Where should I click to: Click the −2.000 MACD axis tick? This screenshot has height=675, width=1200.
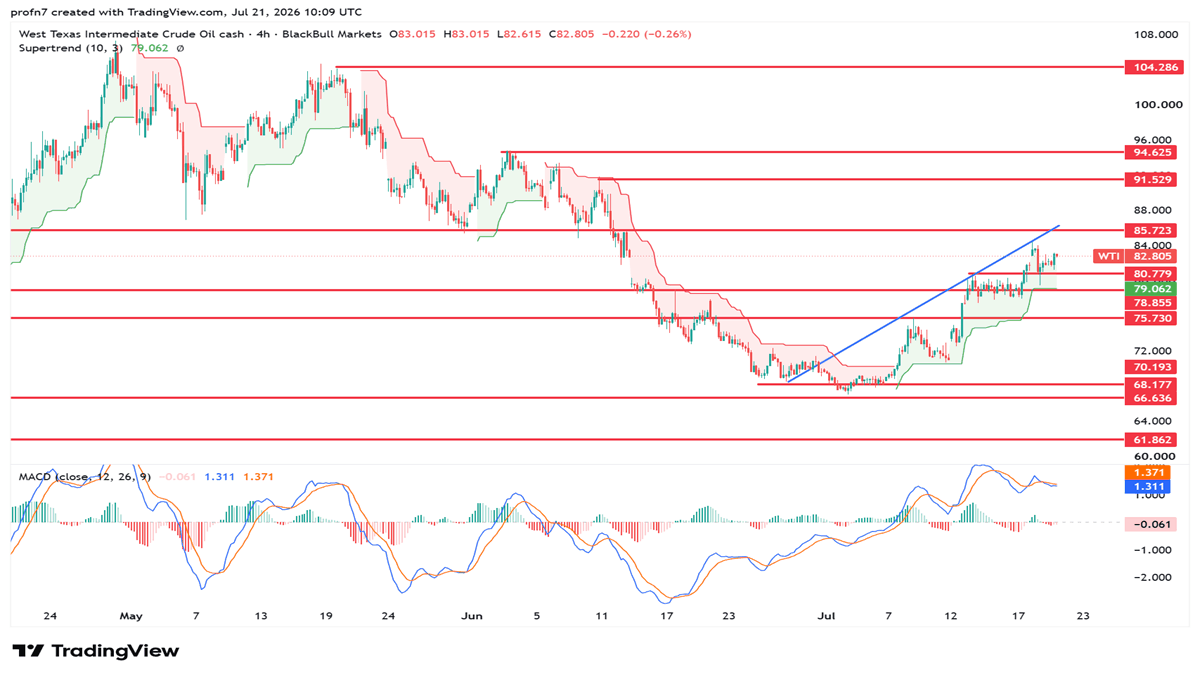(1154, 577)
